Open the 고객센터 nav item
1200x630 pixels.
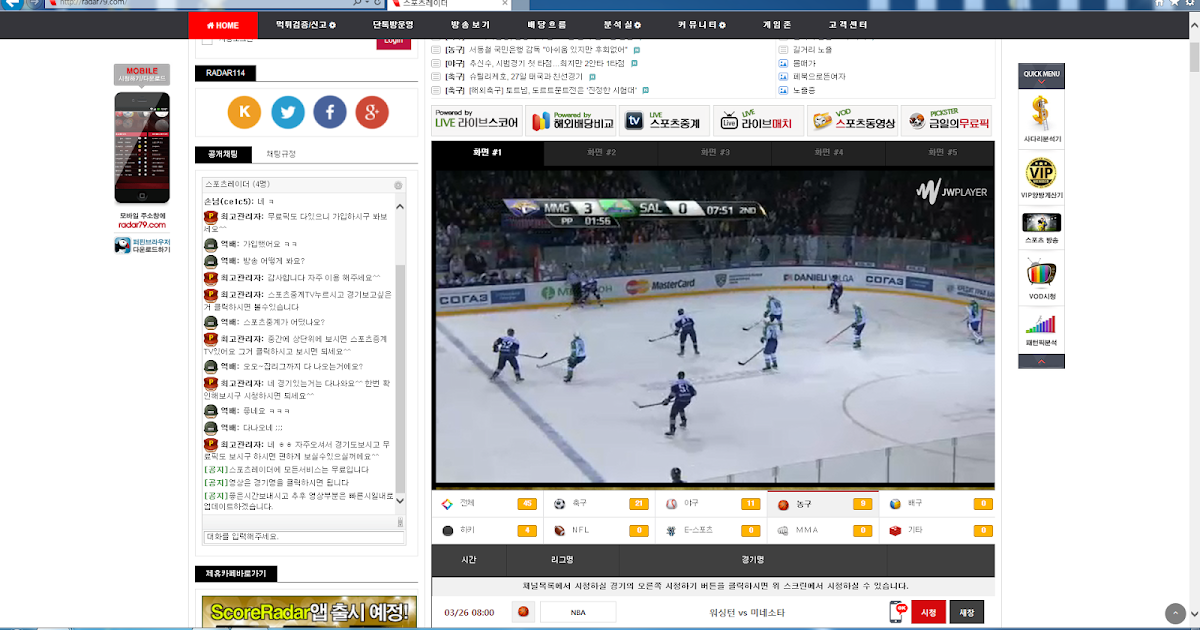[x=847, y=24]
